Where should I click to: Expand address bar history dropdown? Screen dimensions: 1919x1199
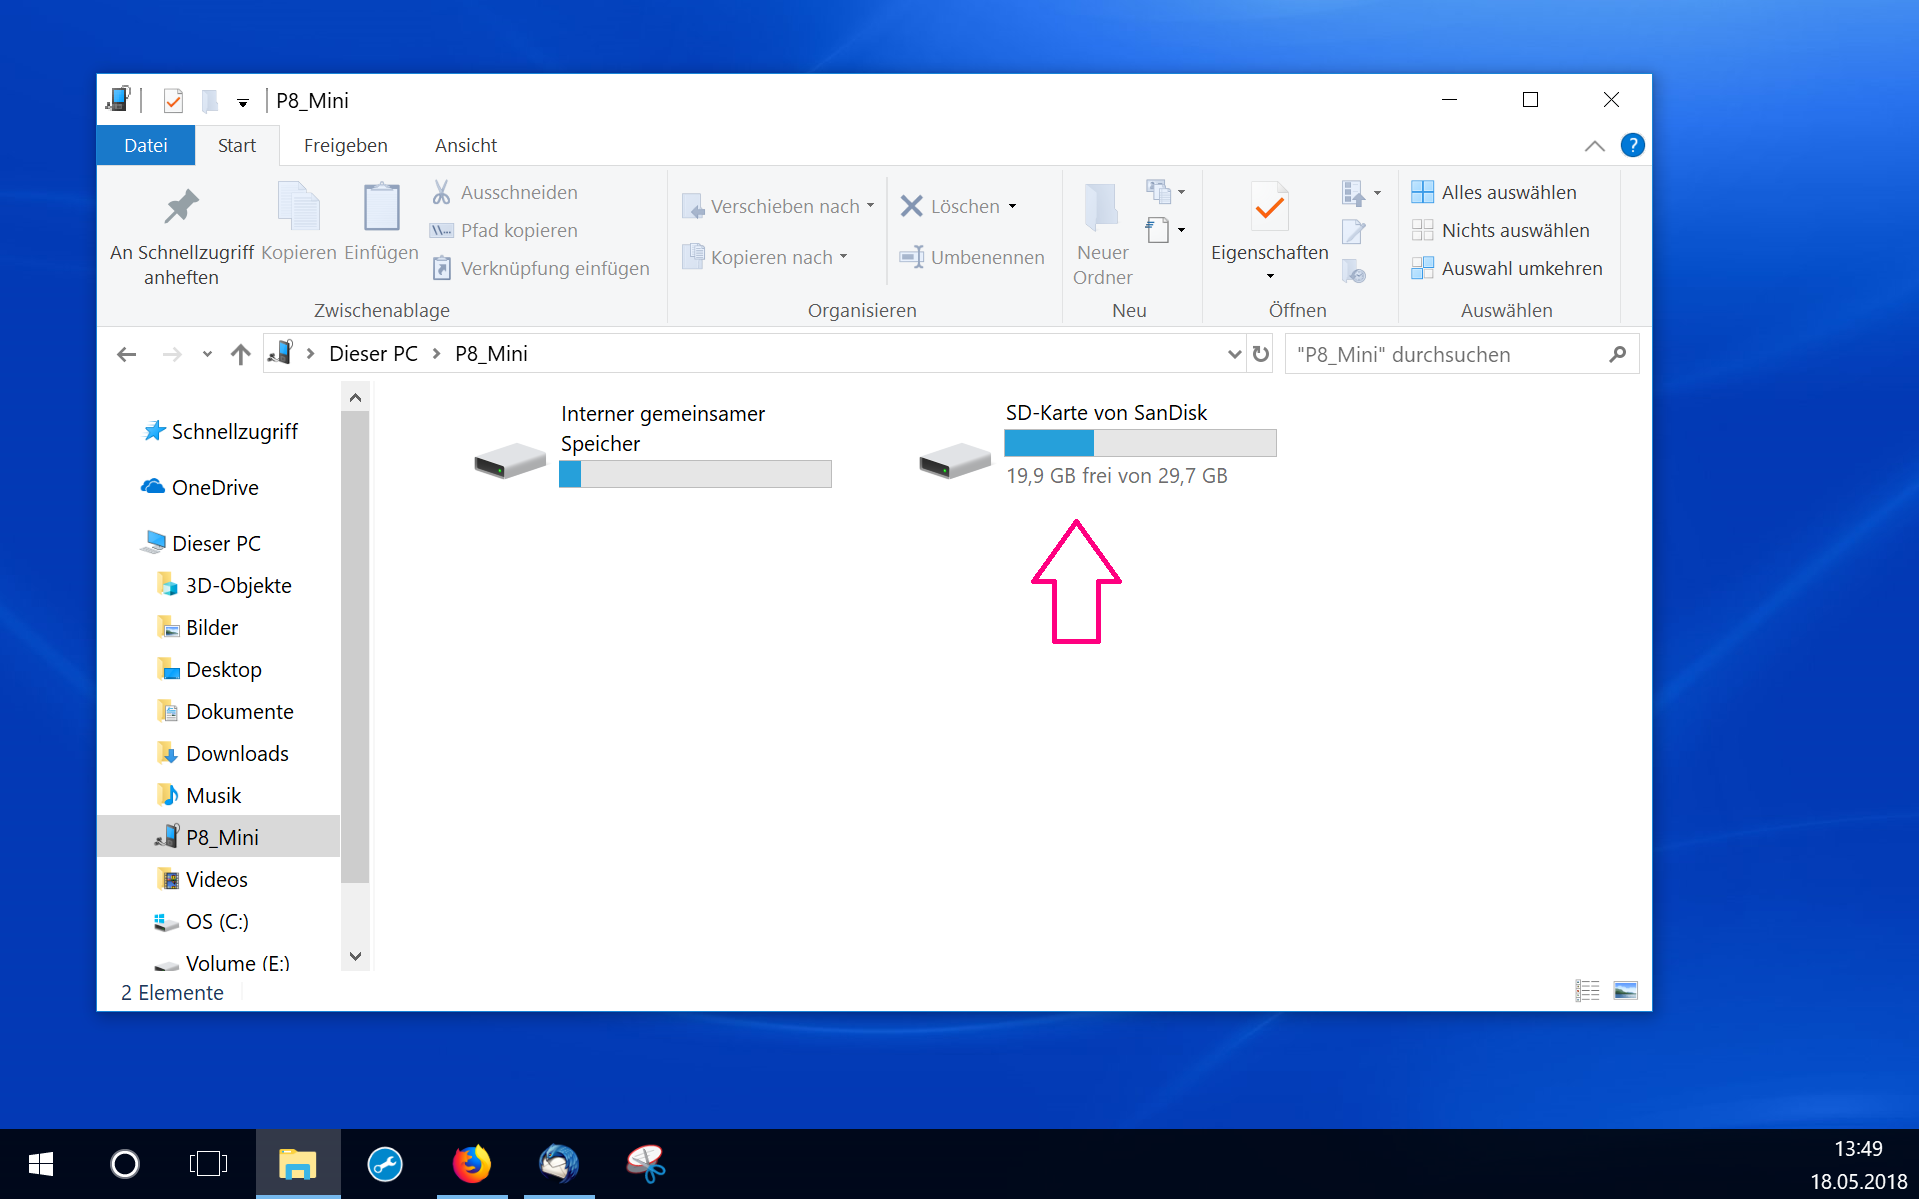(x=1234, y=354)
